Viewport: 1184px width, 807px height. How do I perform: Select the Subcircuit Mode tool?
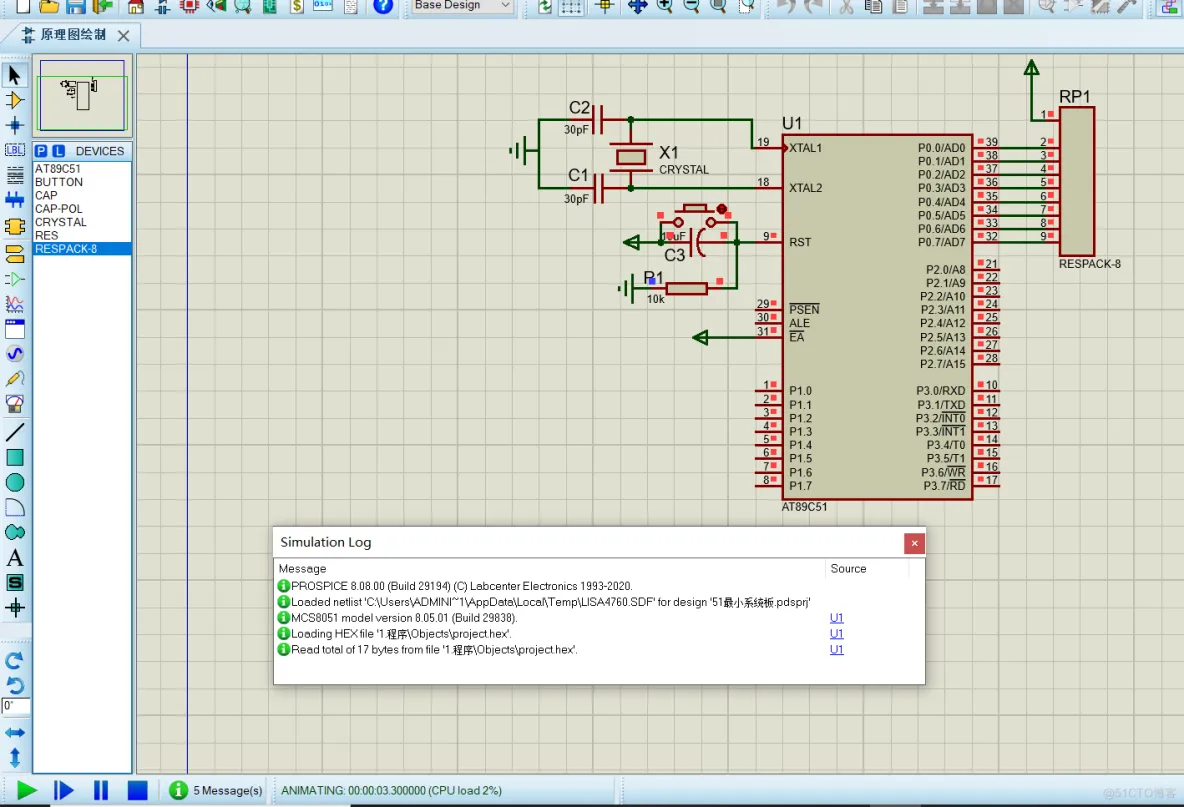pyautogui.click(x=14, y=226)
